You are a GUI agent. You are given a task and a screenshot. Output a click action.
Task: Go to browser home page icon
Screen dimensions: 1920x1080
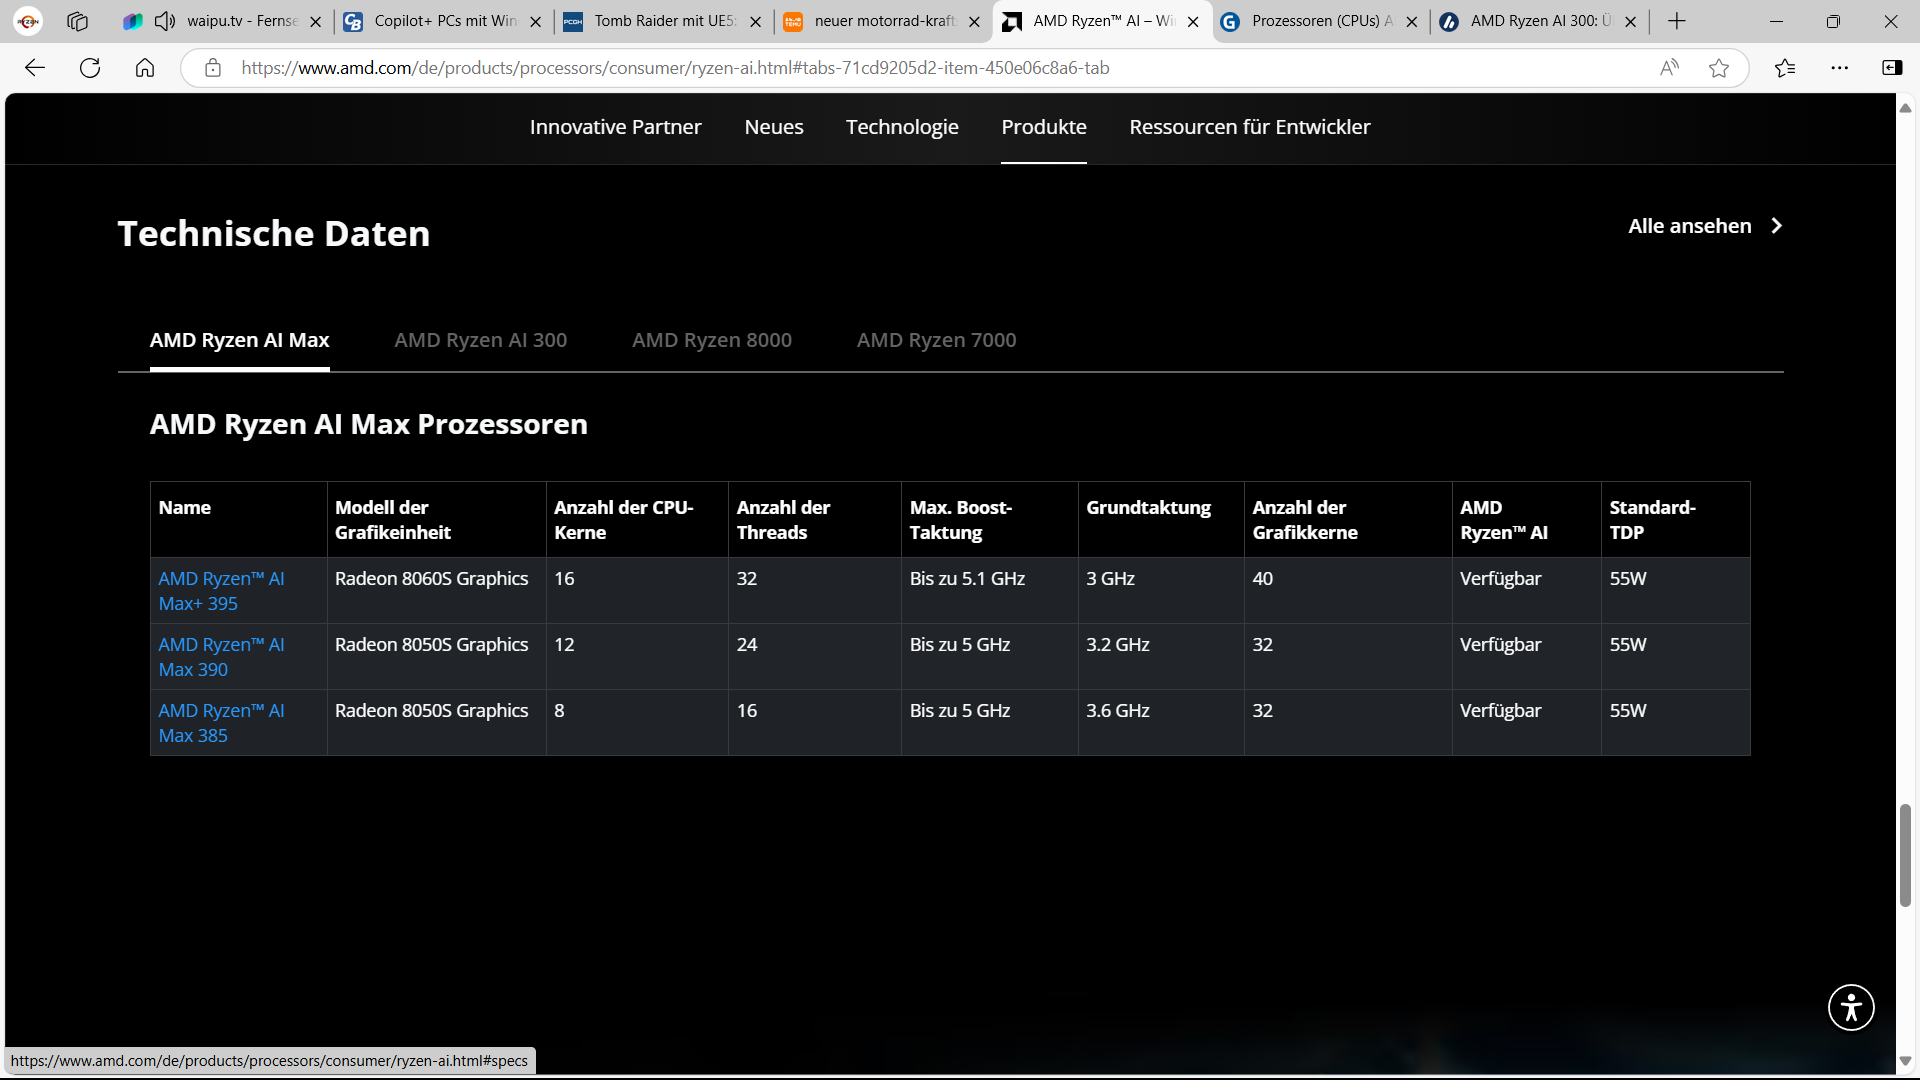click(145, 68)
